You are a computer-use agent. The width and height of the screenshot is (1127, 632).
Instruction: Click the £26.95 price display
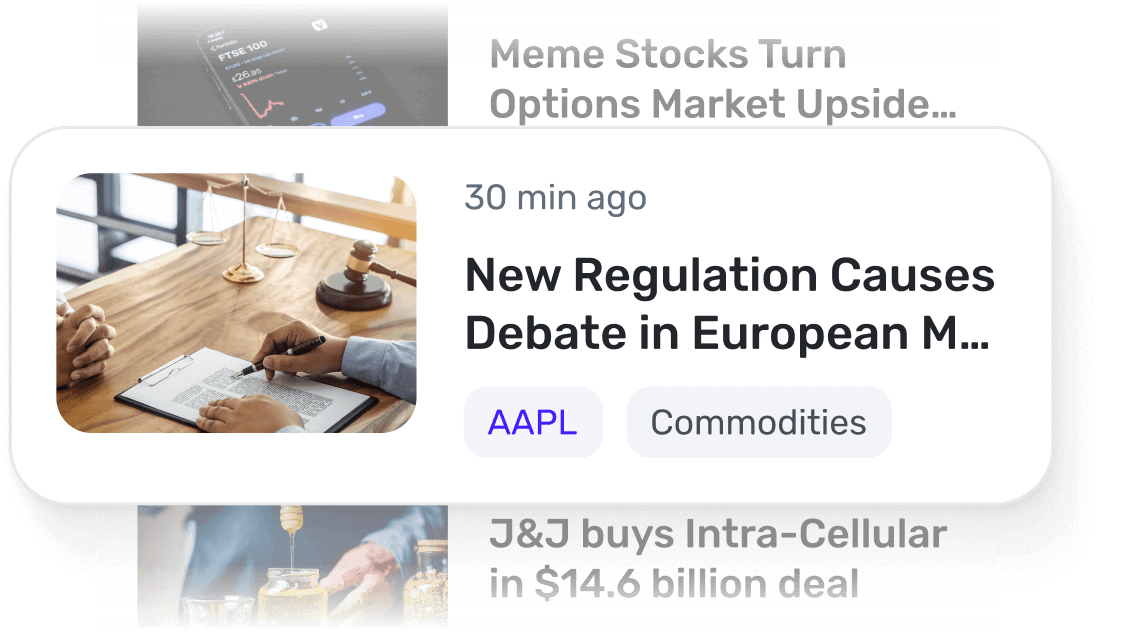pos(244,74)
